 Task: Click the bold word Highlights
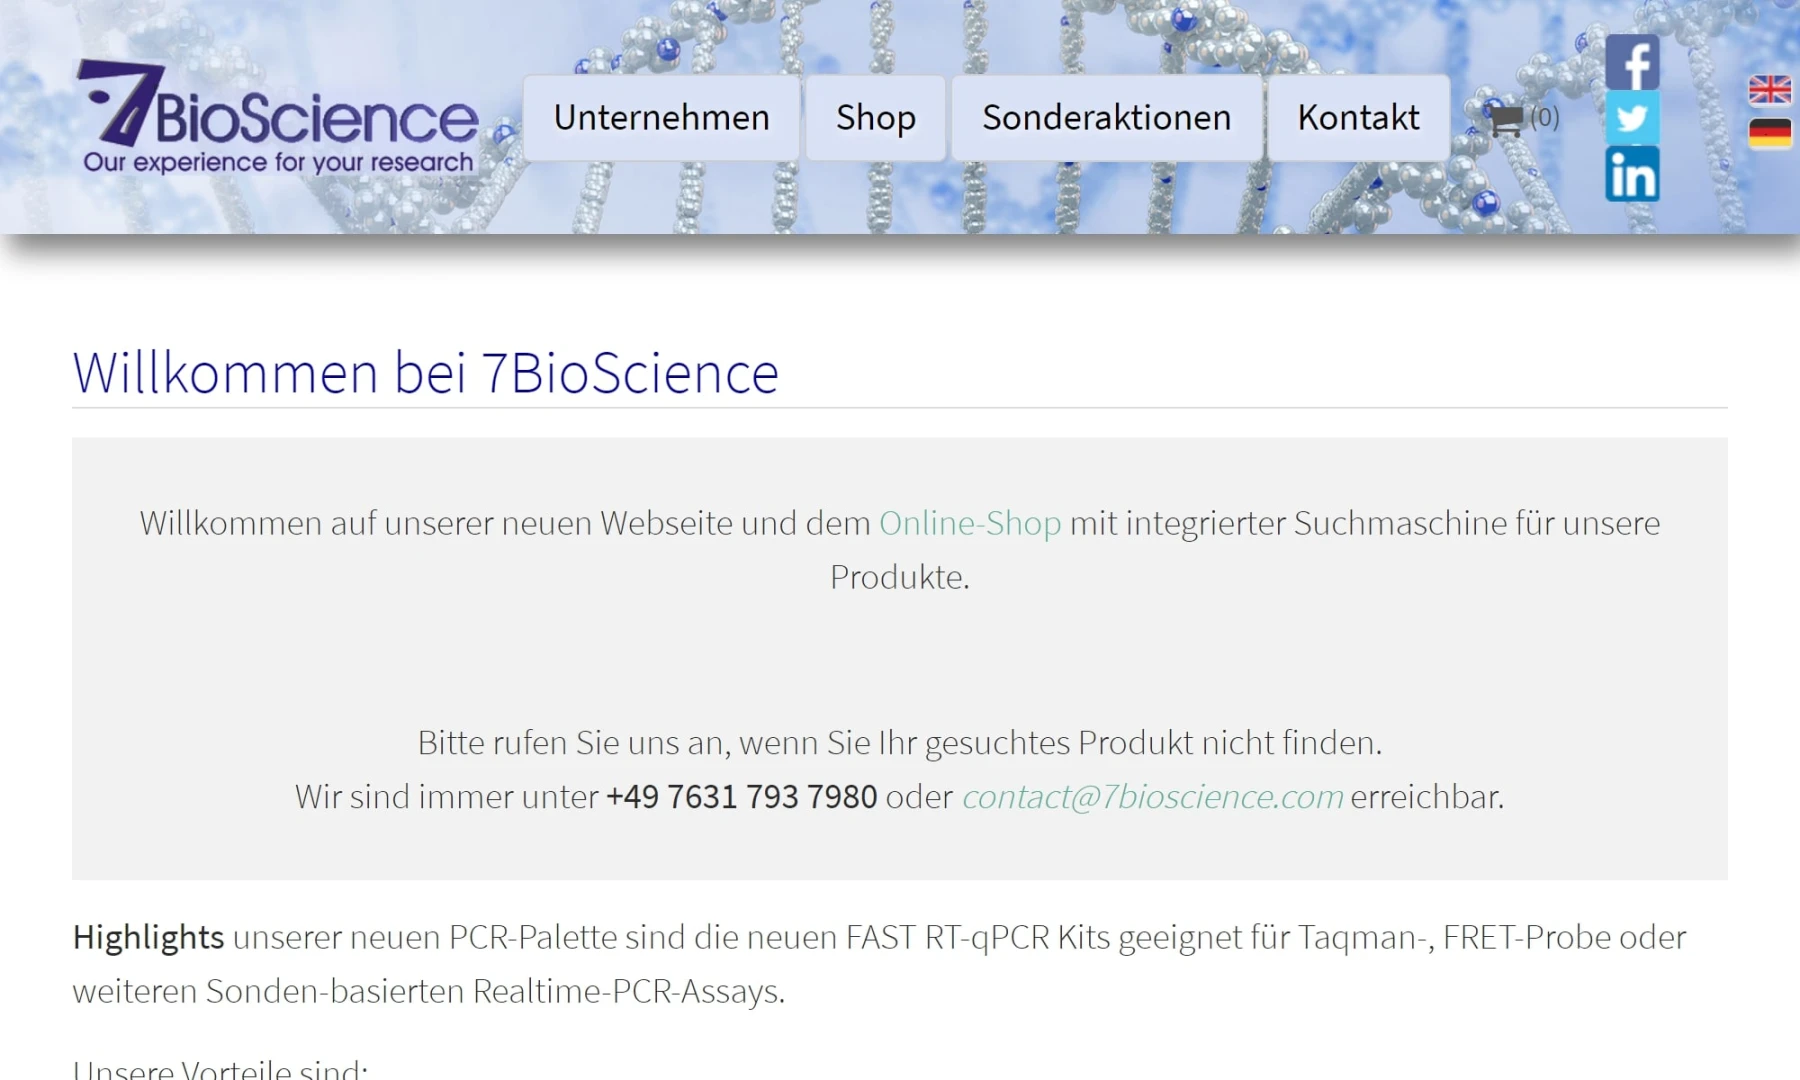point(148,937)
